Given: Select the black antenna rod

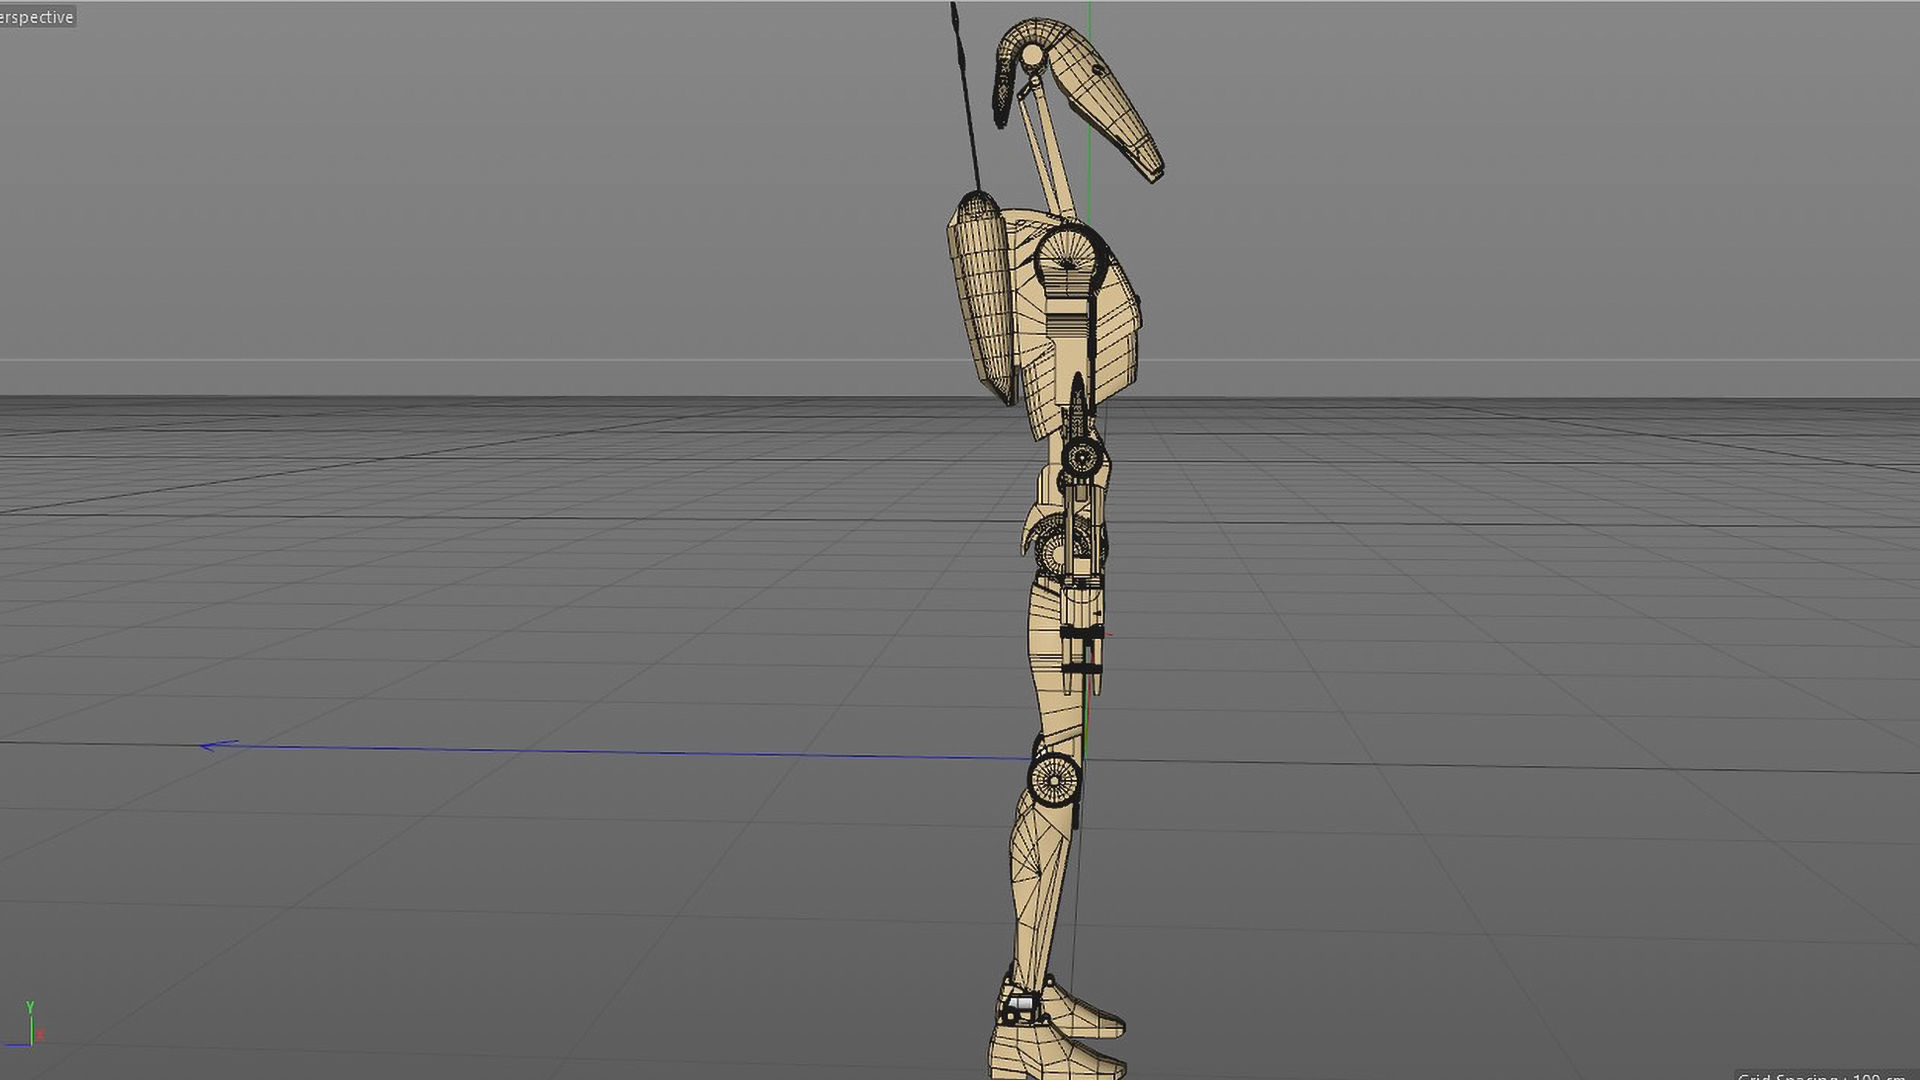Looking at the screenshot, I should click(x=966, y=100).
